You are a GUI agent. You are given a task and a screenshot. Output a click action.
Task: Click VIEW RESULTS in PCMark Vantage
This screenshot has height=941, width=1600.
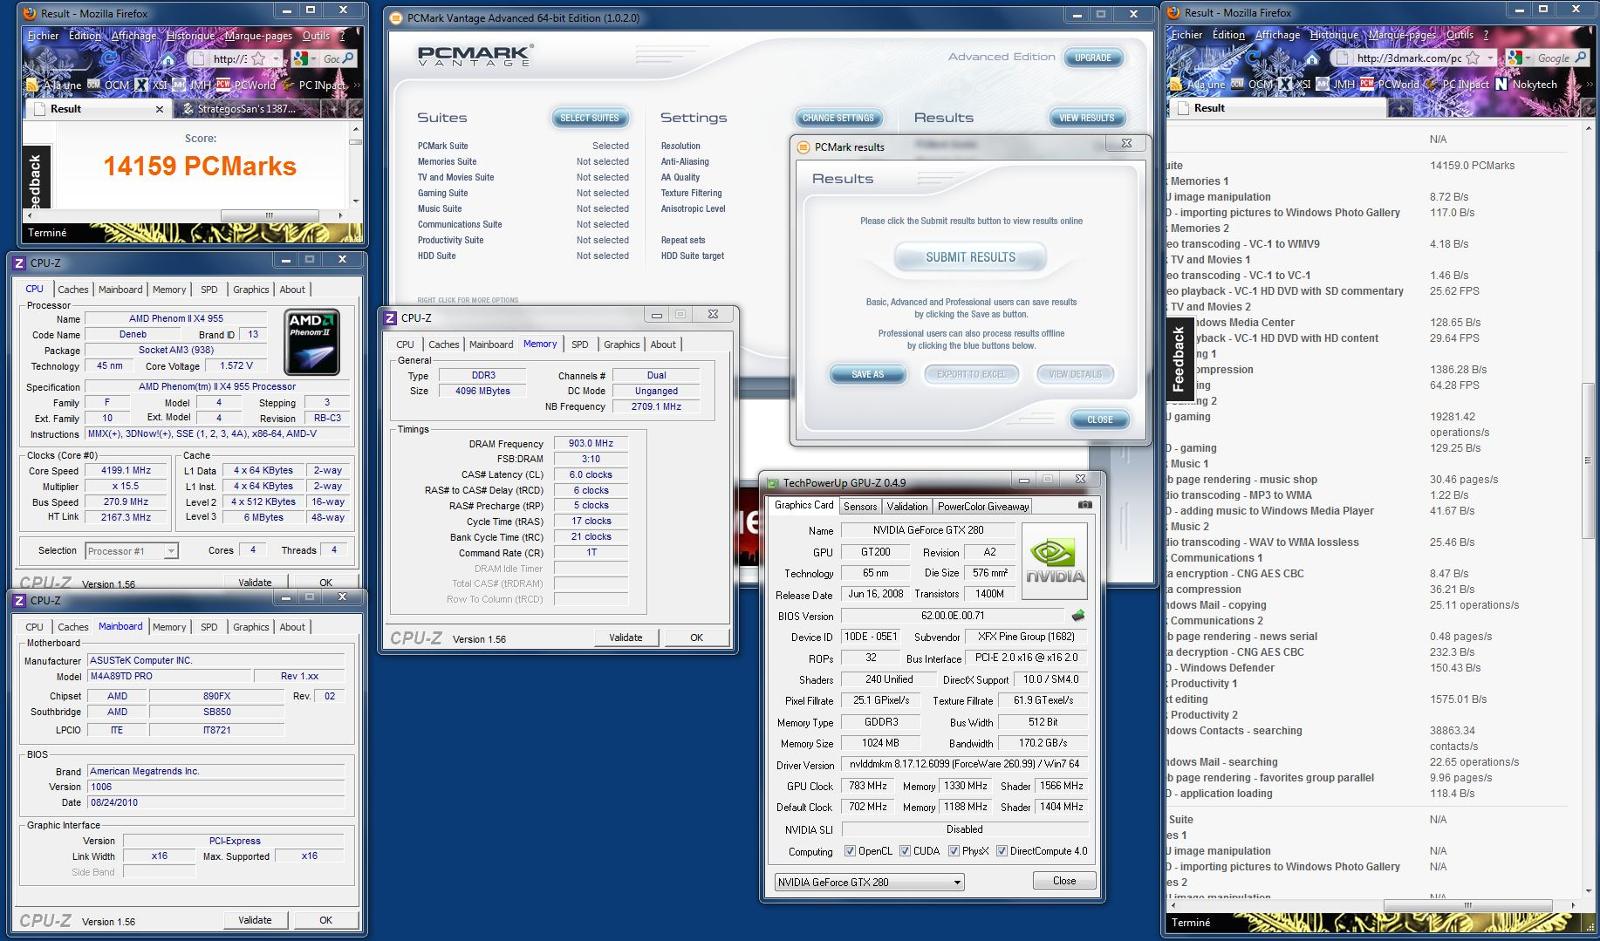pyautogui.click(x=1086, y=118)
